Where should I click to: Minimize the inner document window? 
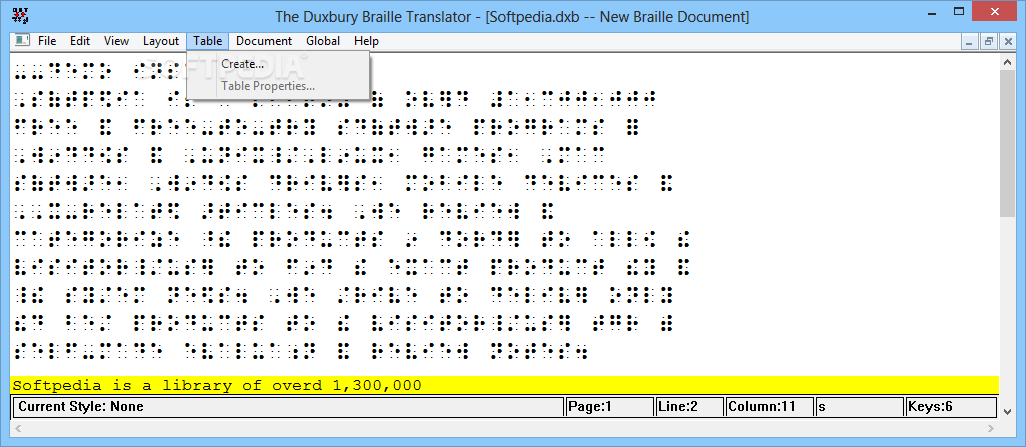[x=969, y=41]
